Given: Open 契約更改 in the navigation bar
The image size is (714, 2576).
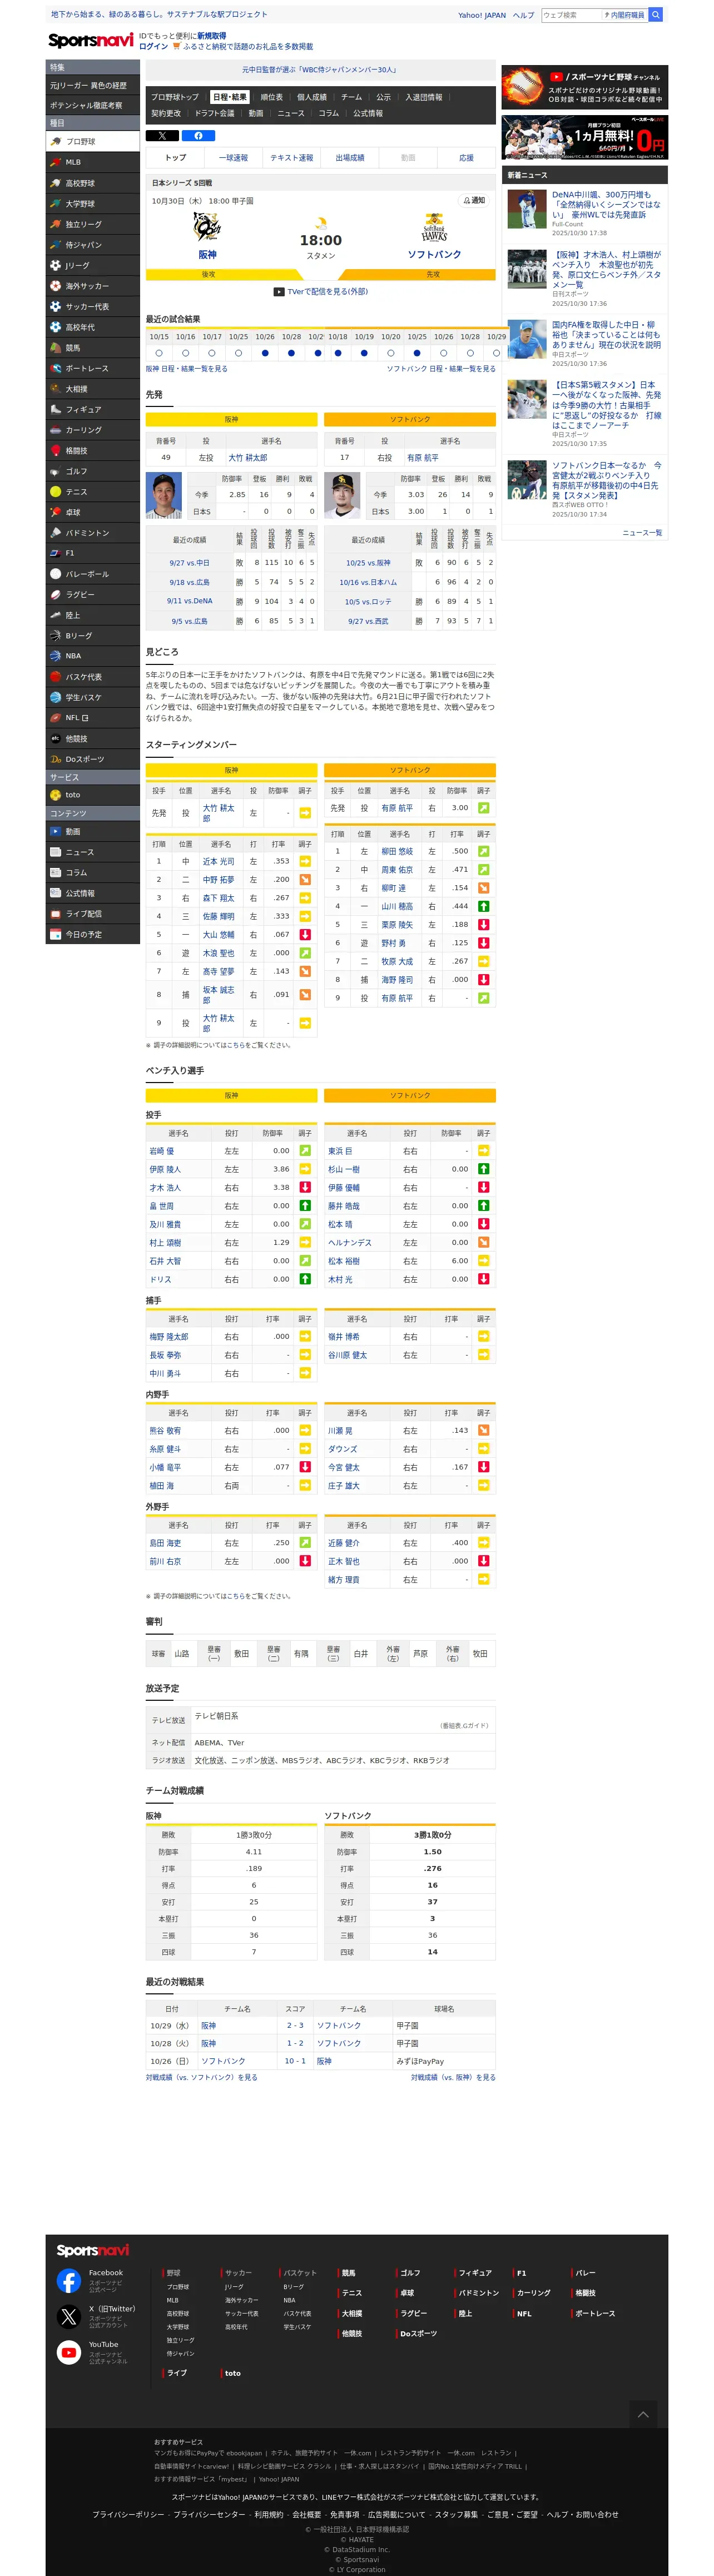Looking at the screenshot, I should tap(166, 113).
